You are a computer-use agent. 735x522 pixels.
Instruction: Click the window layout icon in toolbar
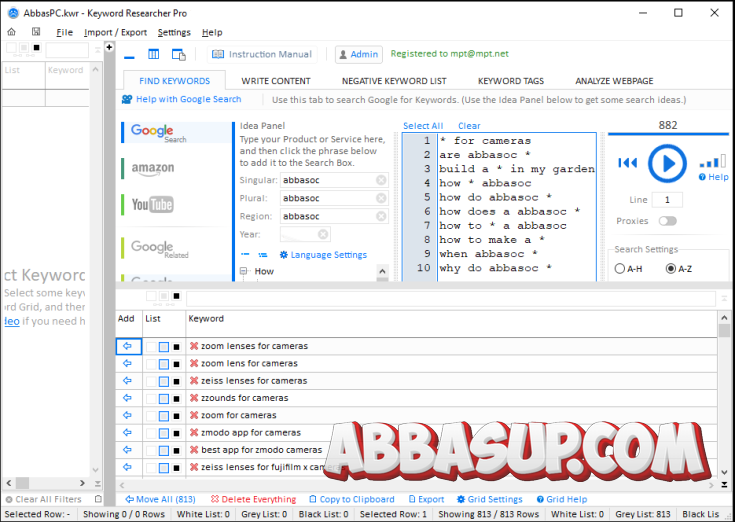pyautogui.click(x=179, y=54)
